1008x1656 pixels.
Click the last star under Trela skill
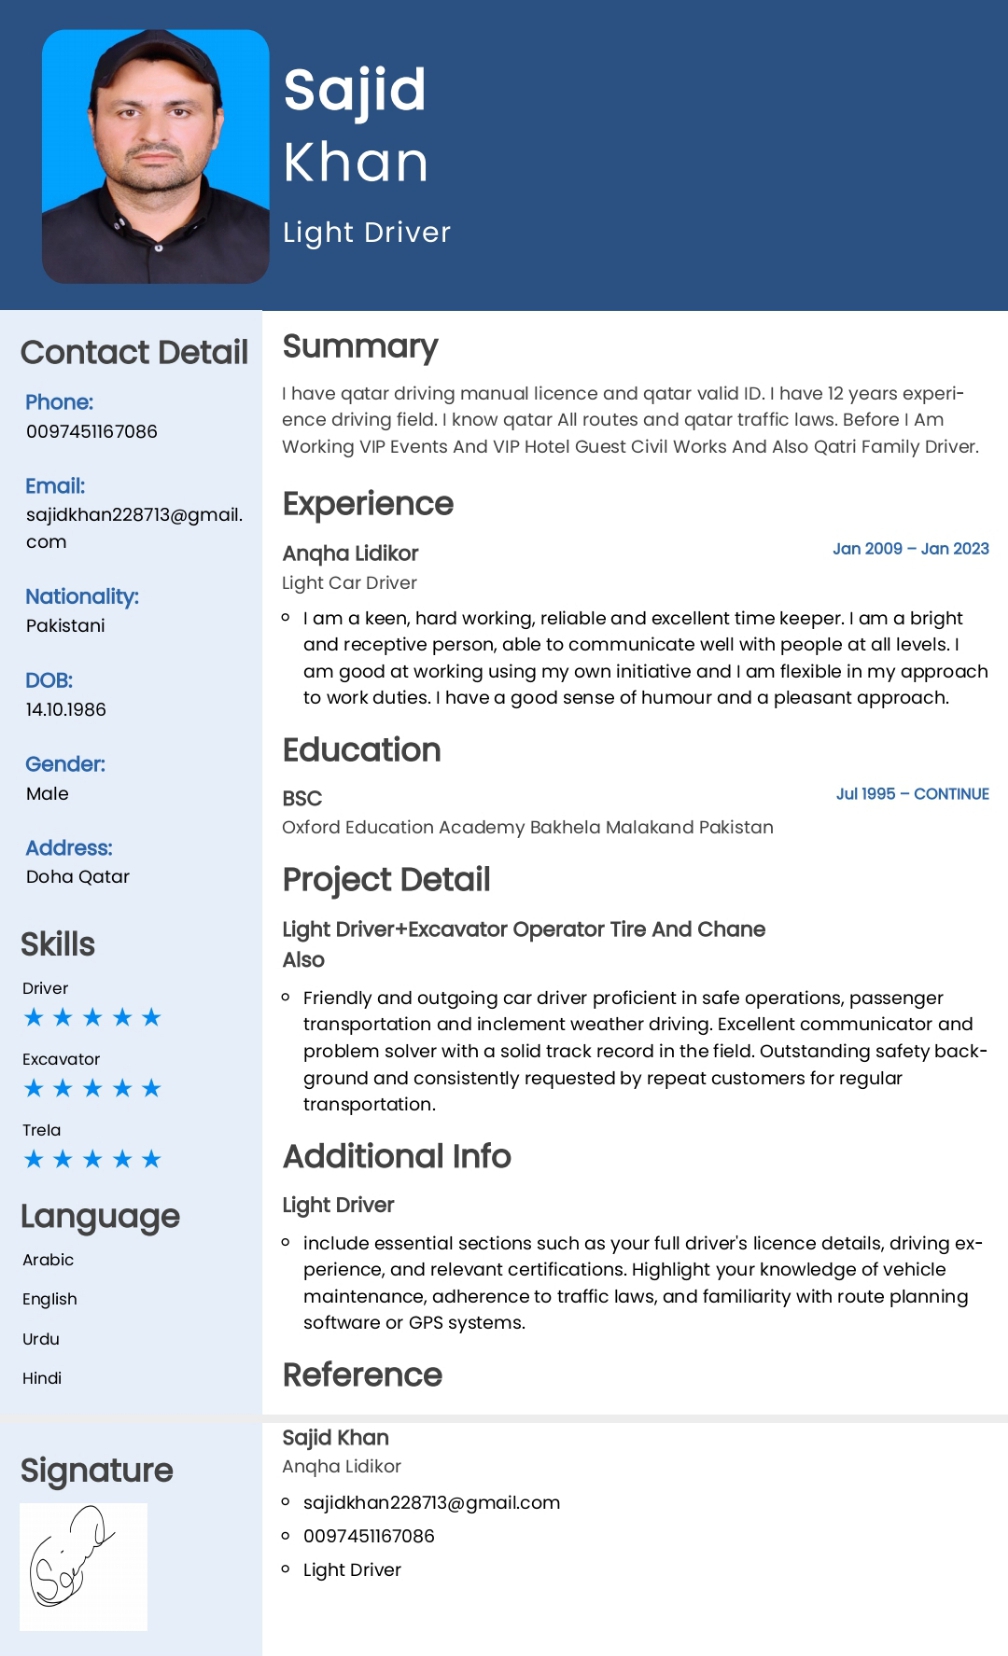[151, 1159]
